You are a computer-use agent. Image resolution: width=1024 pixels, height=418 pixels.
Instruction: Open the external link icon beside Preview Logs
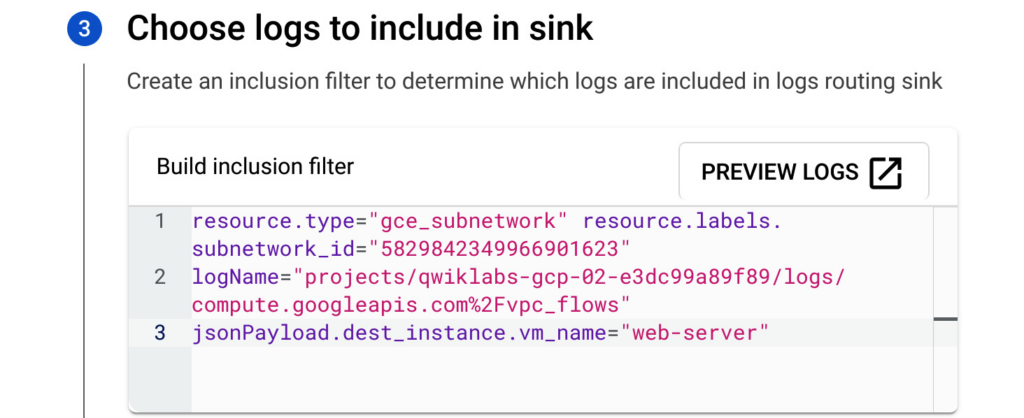tap(886, 172)
